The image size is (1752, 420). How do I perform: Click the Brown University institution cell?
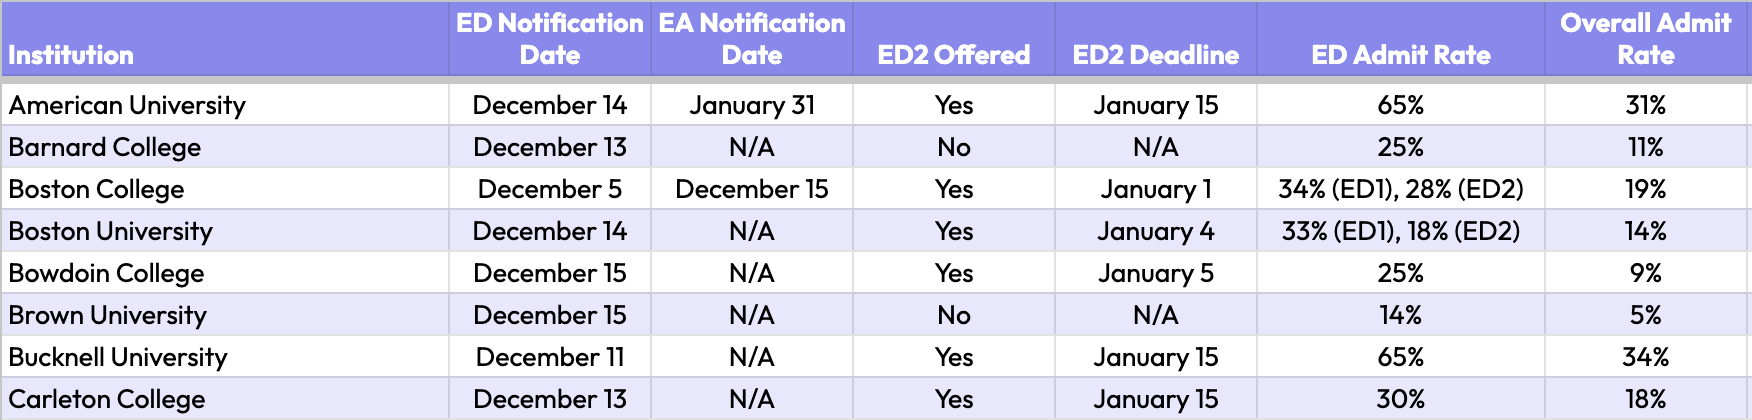[108, 315]
